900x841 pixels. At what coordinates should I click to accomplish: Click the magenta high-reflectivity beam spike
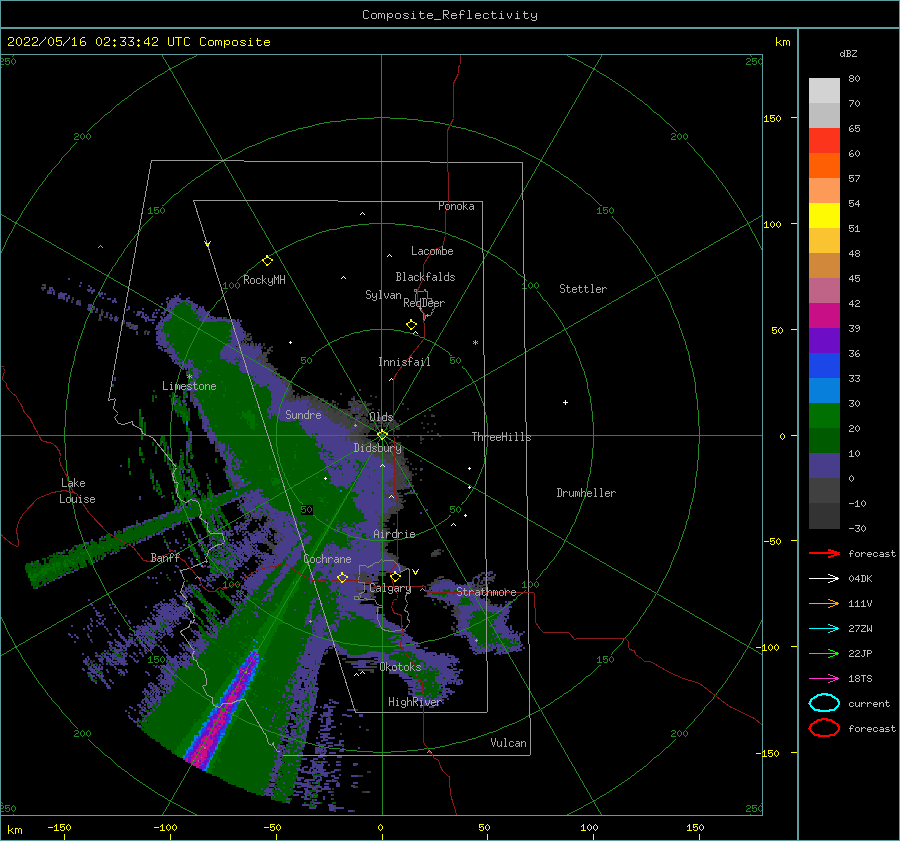[224, 709]
